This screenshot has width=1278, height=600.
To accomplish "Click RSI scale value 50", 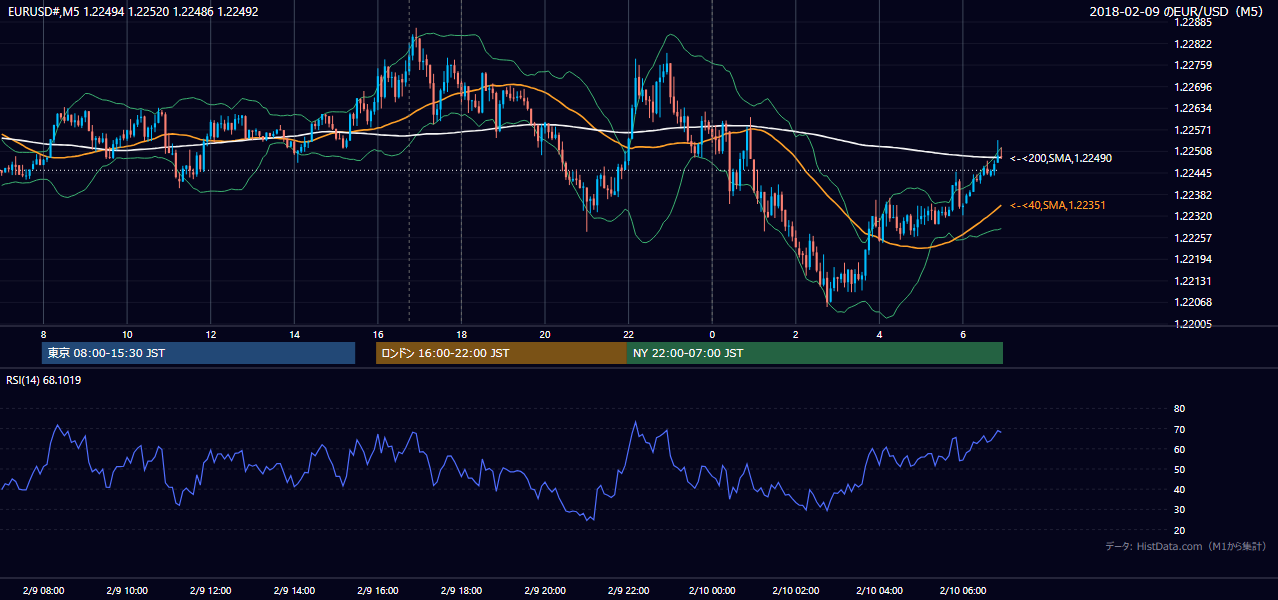I will [1179, 469].
